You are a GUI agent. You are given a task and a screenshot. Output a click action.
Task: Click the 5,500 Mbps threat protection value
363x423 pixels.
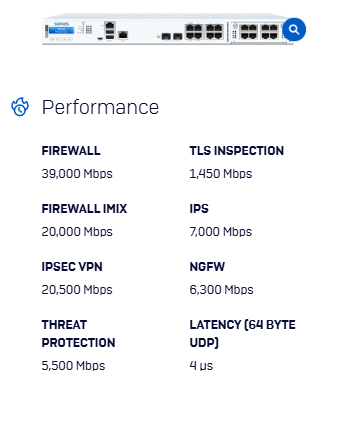(73, 366)
